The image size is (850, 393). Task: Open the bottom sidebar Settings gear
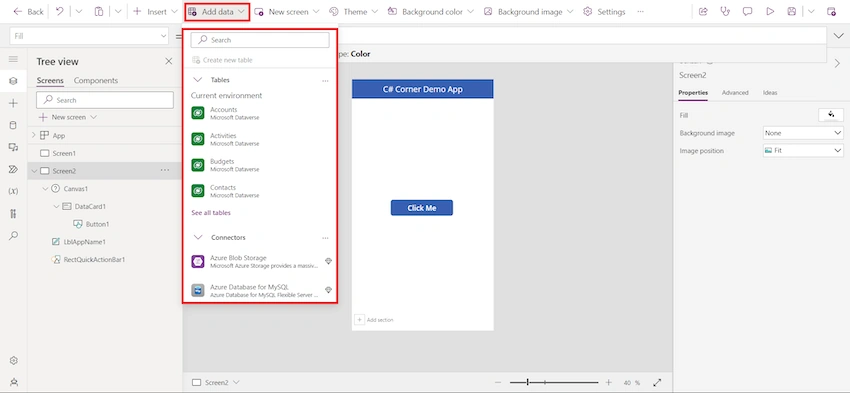point(14,360)
